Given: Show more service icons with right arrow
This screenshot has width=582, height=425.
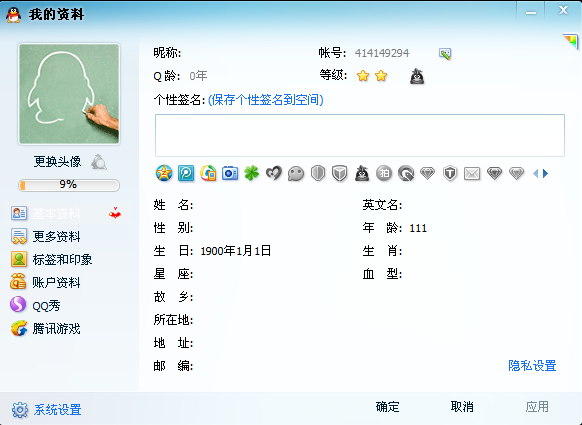Looking at the screenshot, I should click(545, 173).
